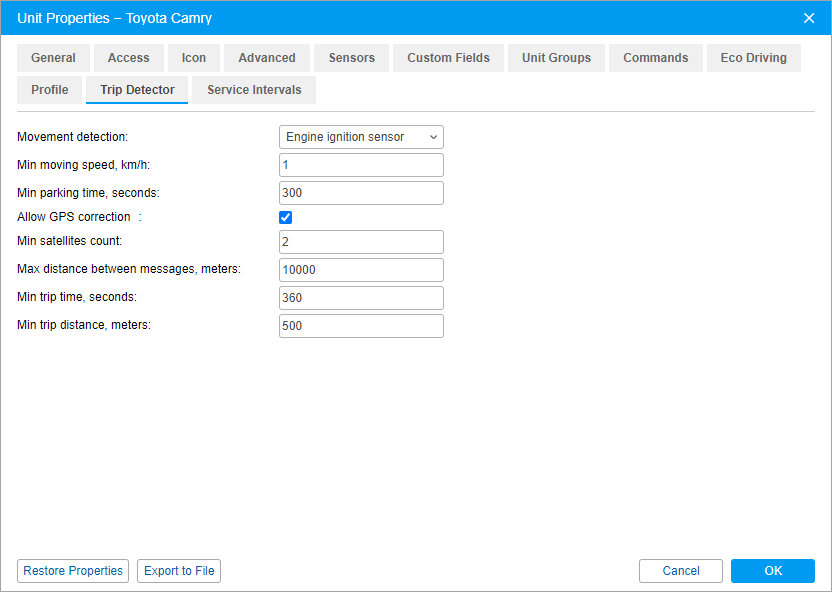Switch to the Access tab
Viewport: 832px width, 592px height.
point(128,58)
